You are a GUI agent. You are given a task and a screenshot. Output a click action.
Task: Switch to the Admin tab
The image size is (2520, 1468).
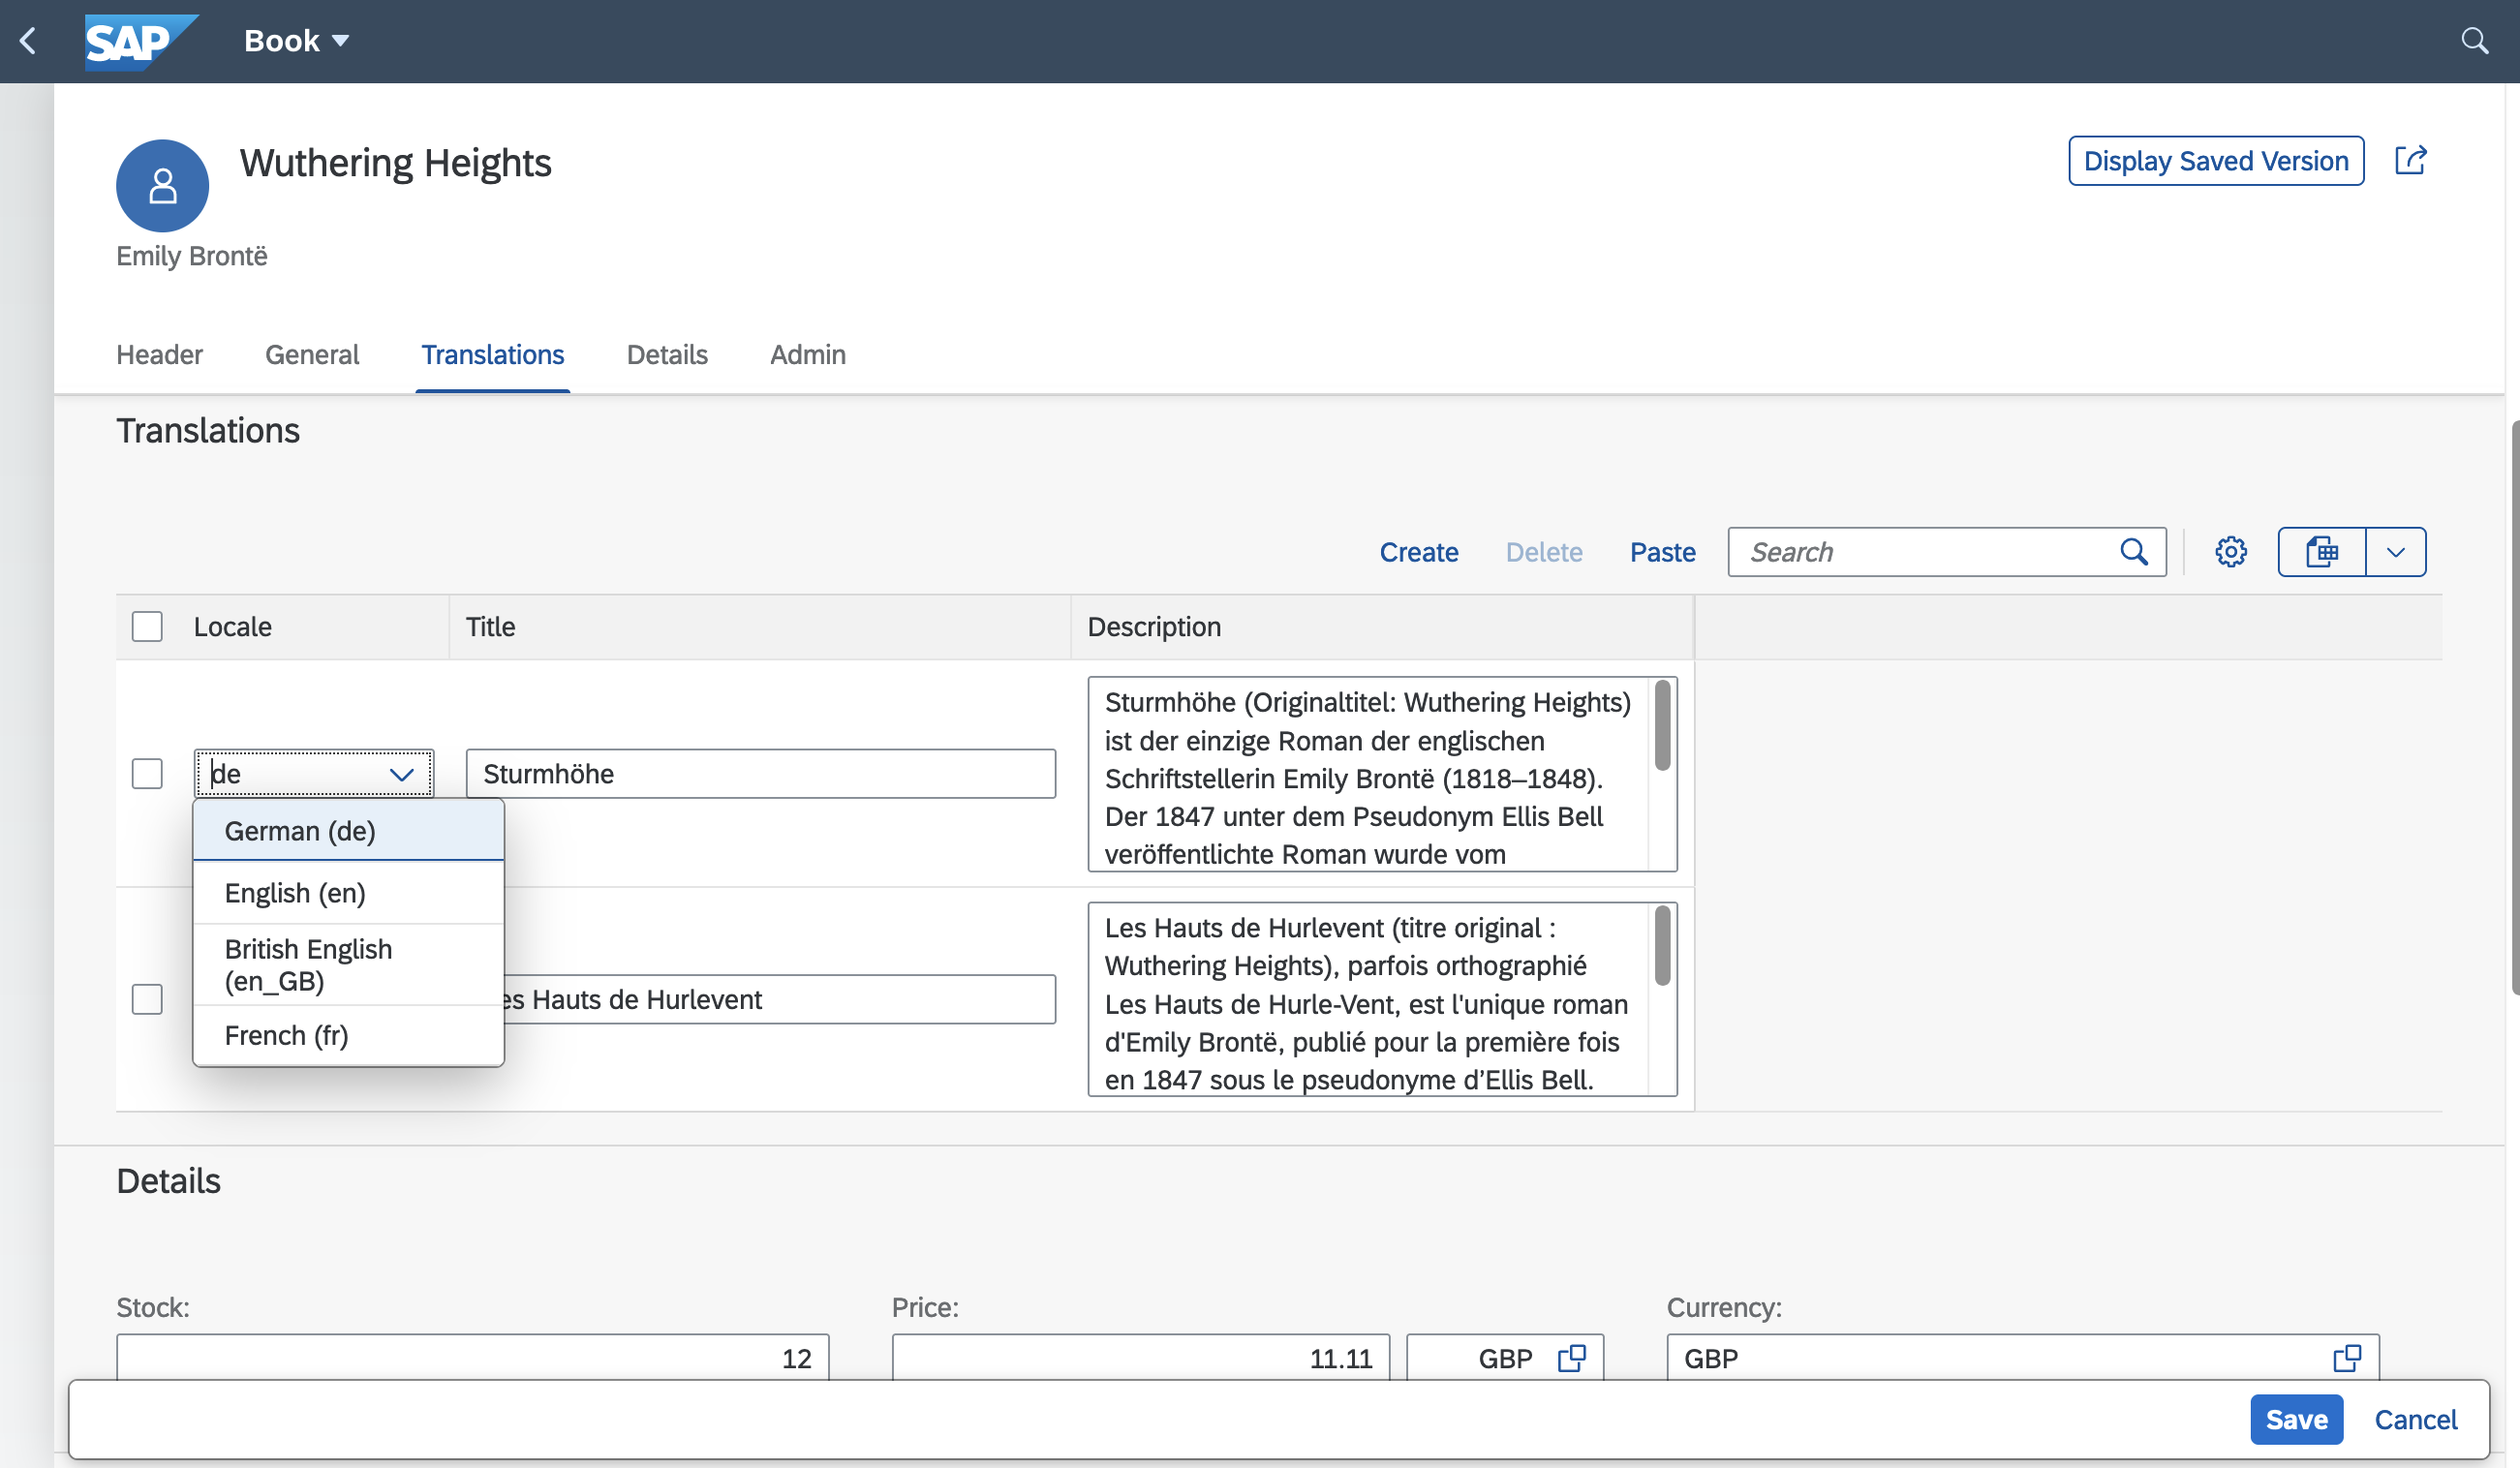pyautogui.click(x=808, y=355)
